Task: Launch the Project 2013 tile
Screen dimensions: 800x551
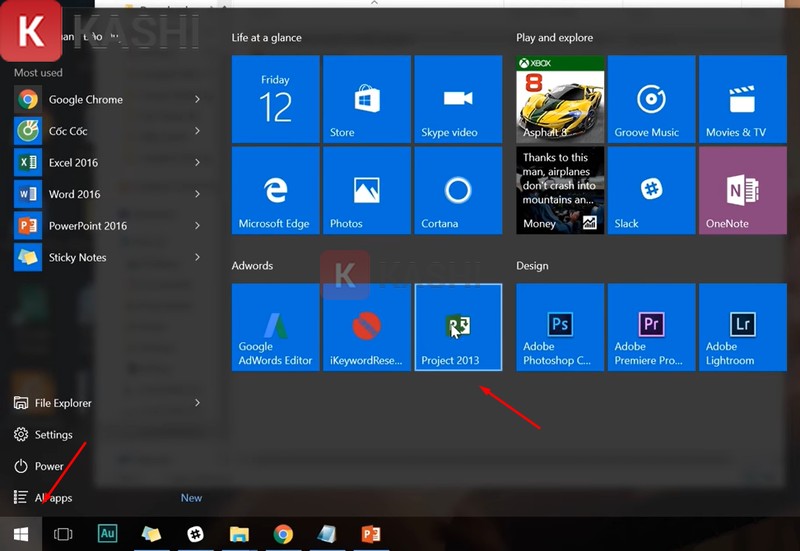Action: tap(458, 328)
